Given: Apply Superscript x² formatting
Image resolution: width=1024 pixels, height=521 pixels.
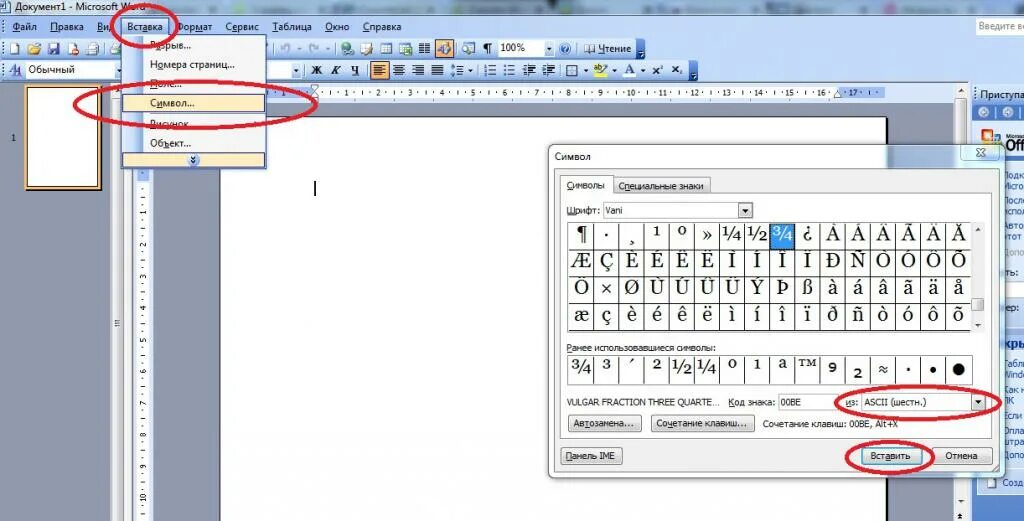Looking at the screenshot, I should [x=658, y=70].
